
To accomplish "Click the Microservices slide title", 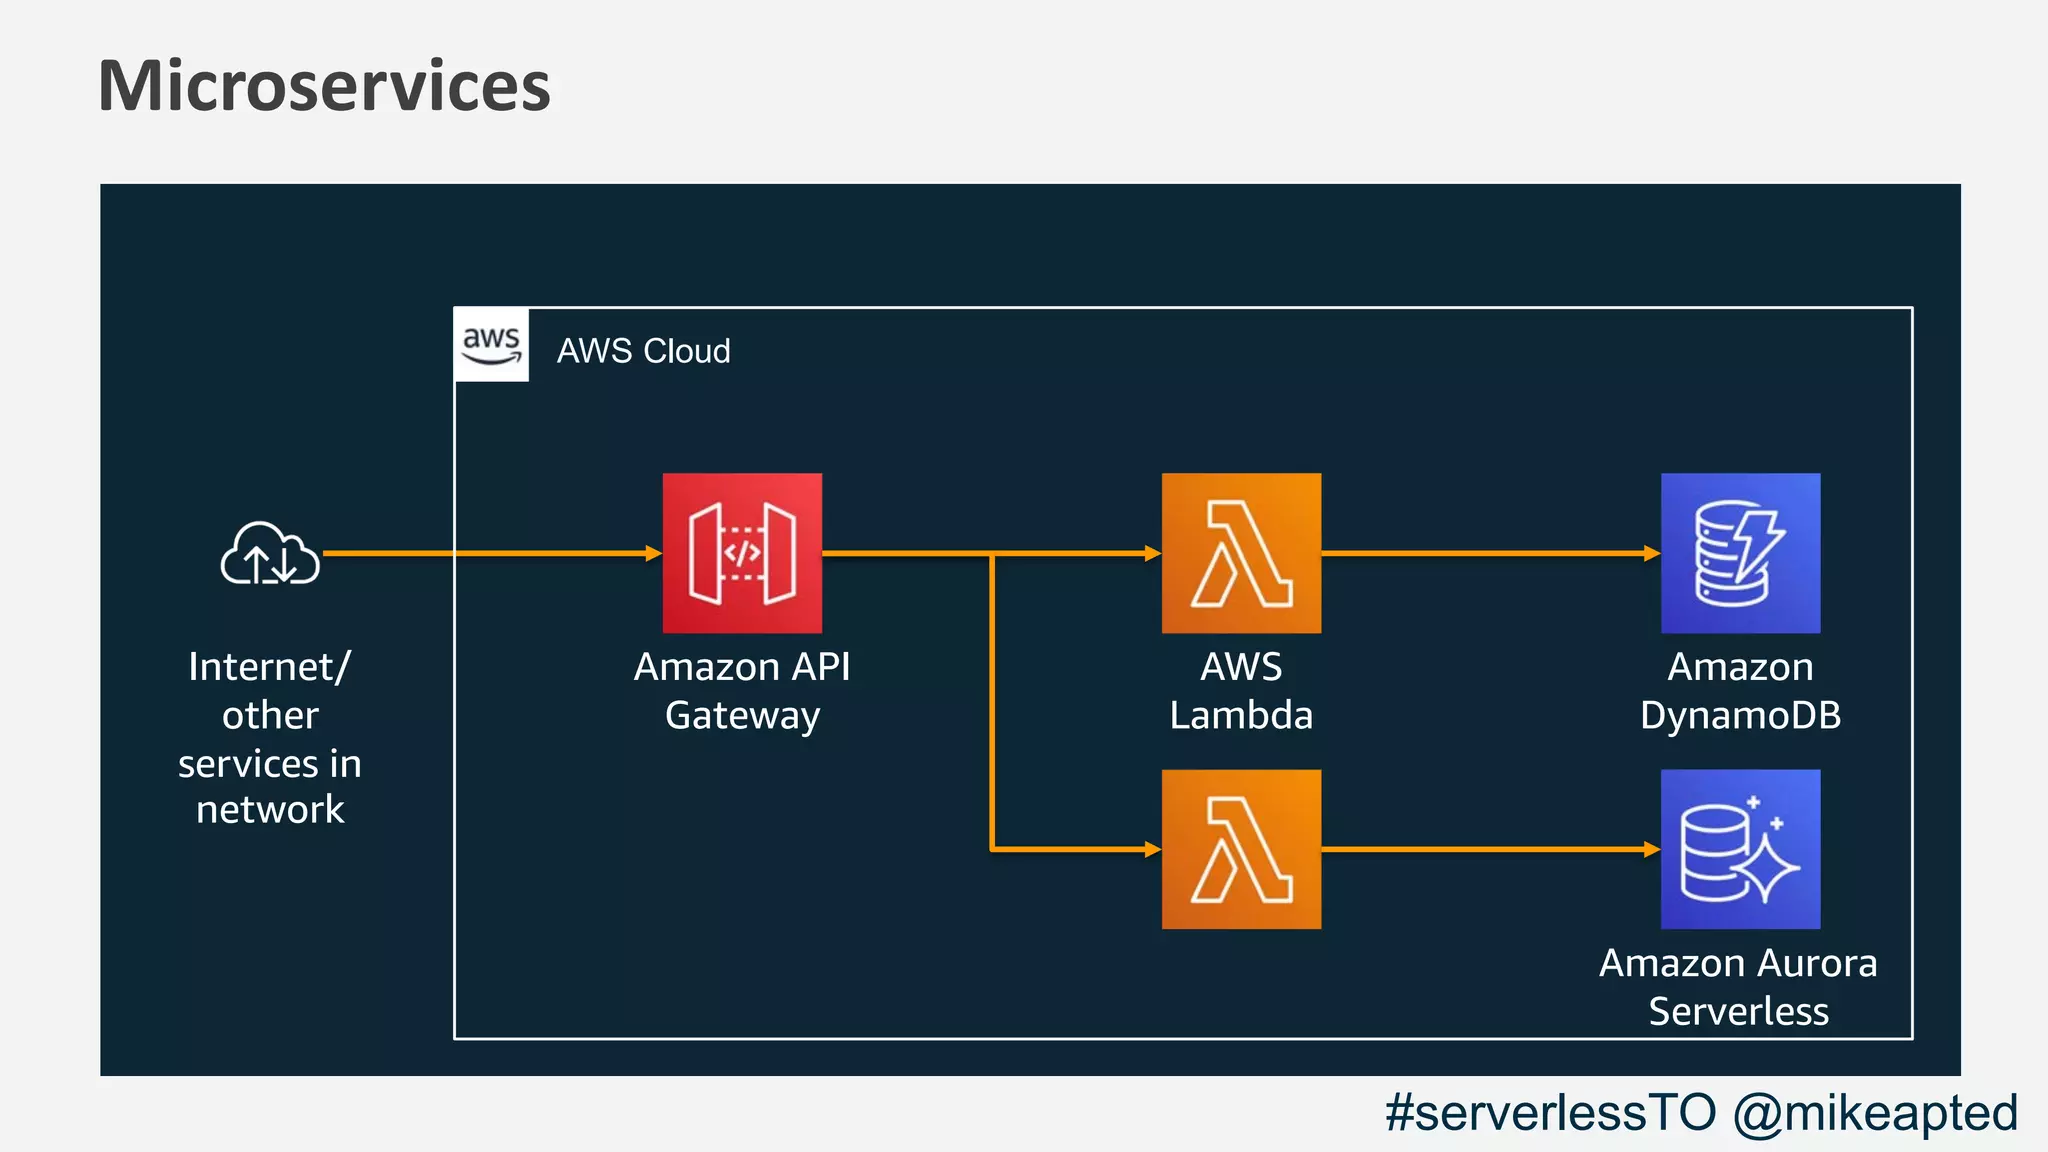I will point(324,86).
